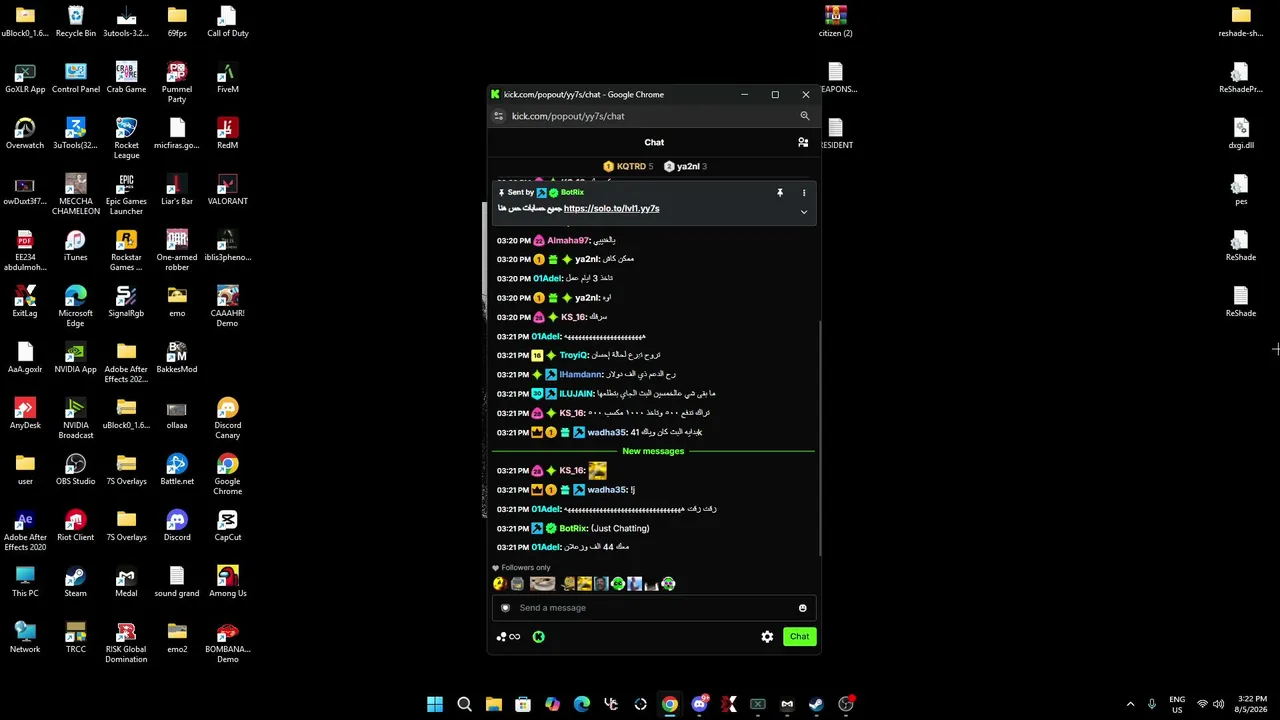Open the emoji picker in message box
Screen dimensions: 1280x720
pyautogui.click(x=802, y=608)
